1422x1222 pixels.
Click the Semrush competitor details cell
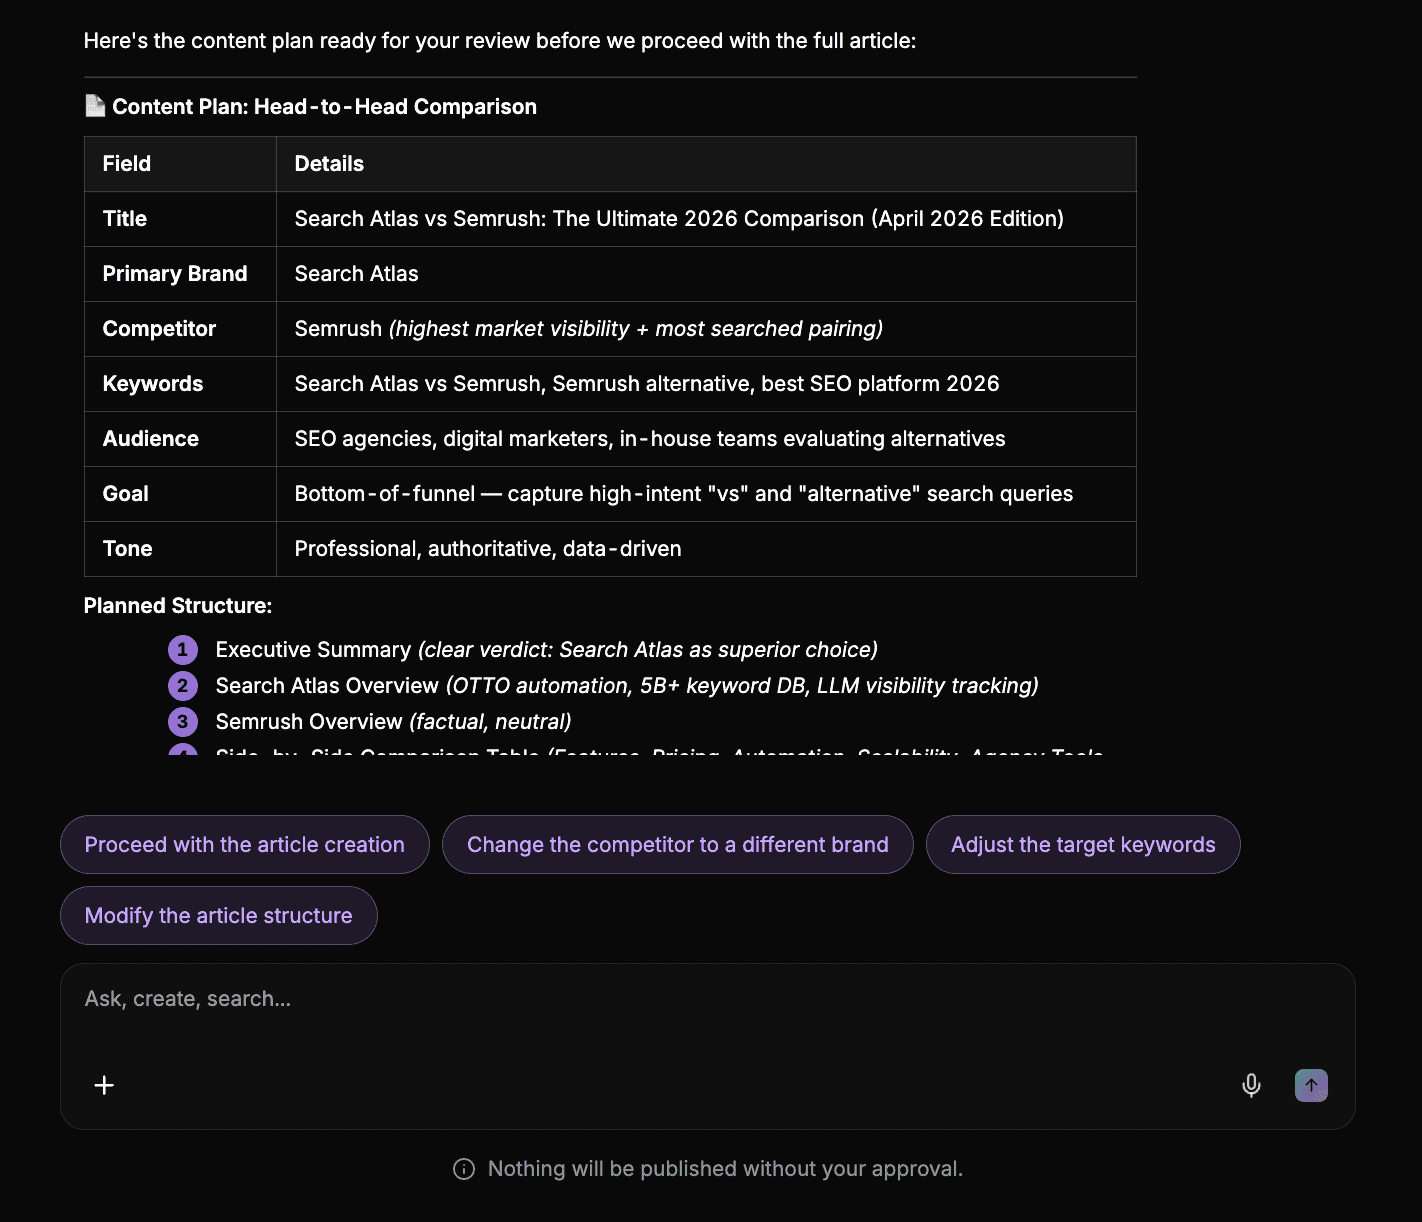pyautogui.click(x=706, y=329)
